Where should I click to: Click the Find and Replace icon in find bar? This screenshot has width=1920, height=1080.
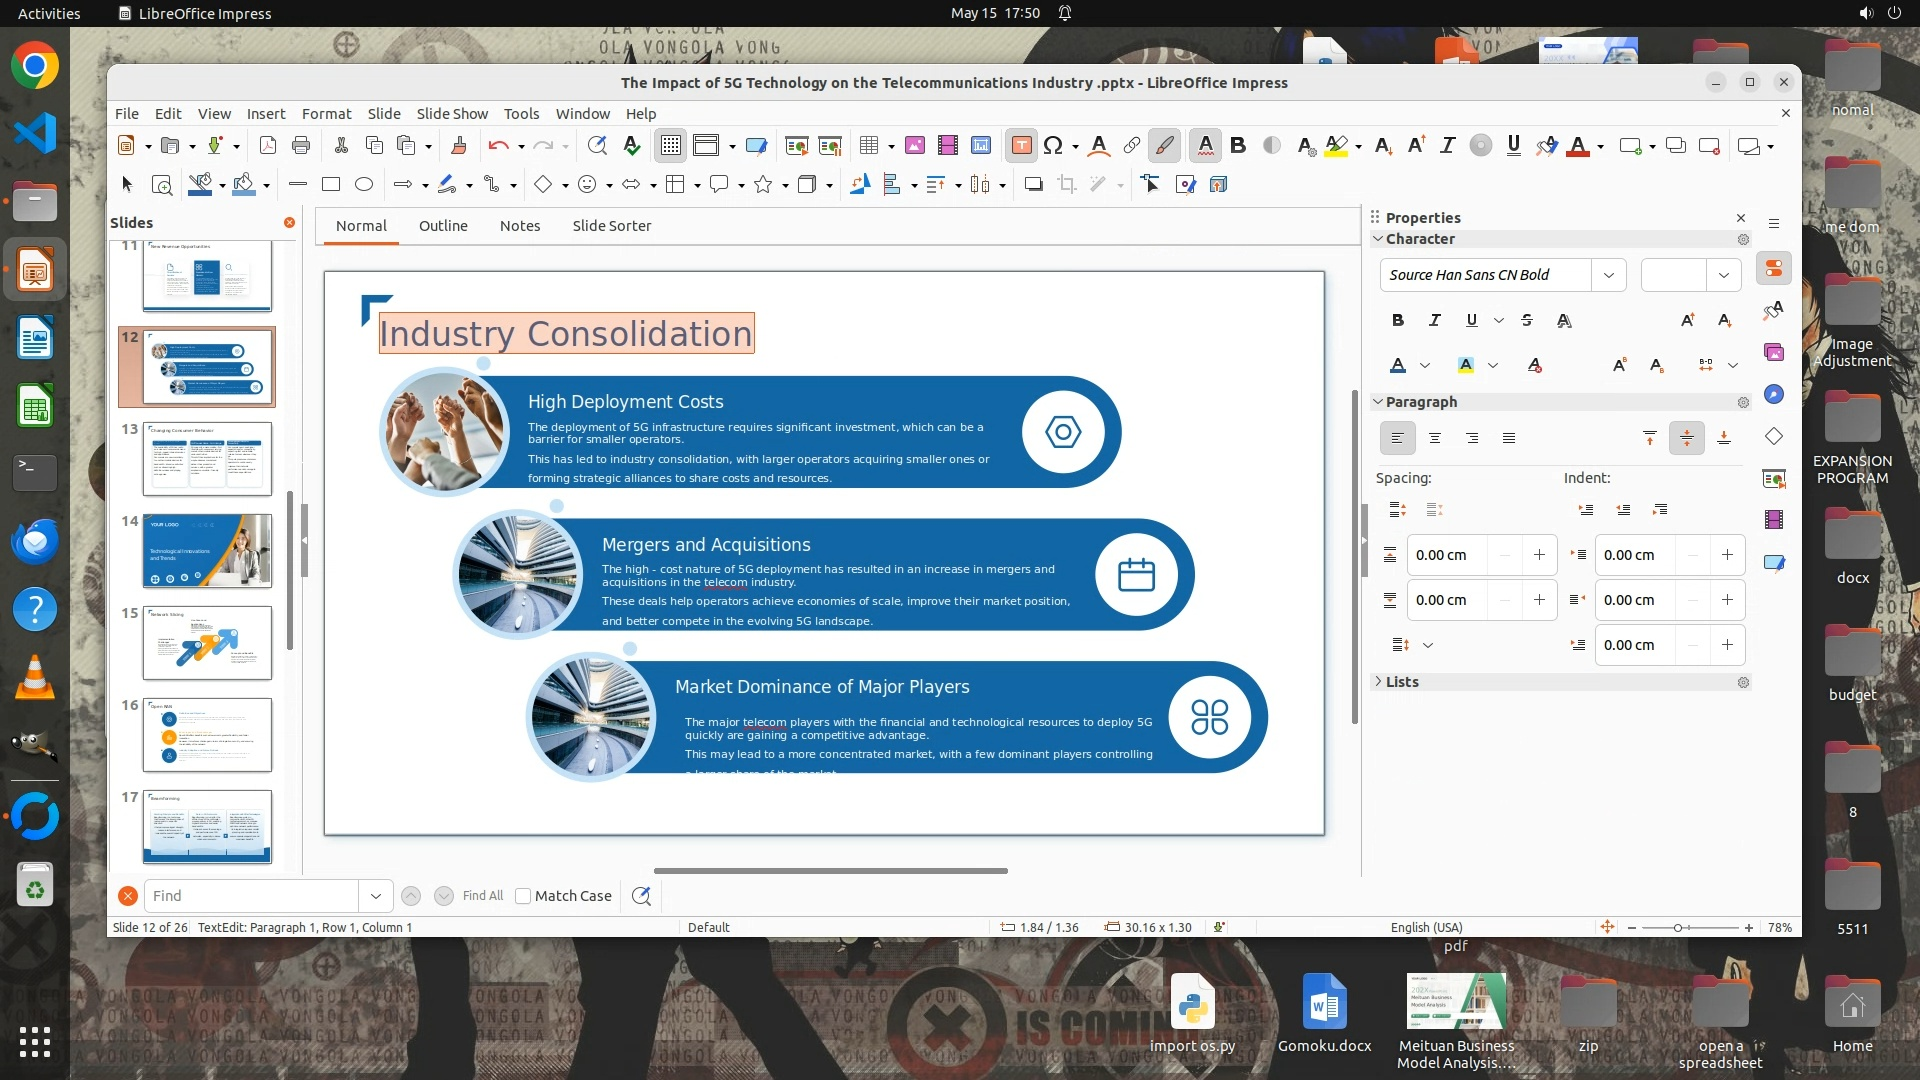[x=641, y=896]
